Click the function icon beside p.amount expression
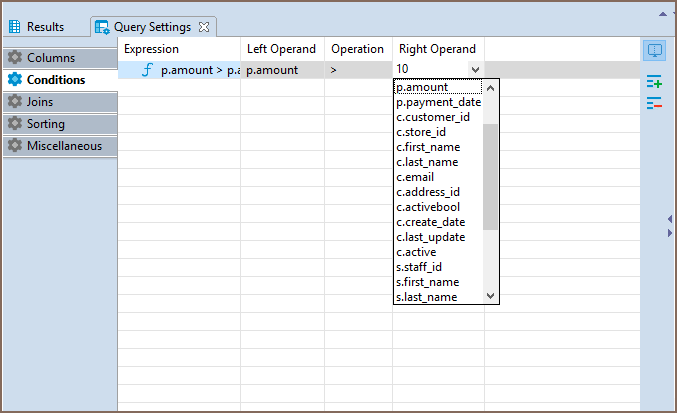677x413 pixels. (x=148, y=70)
